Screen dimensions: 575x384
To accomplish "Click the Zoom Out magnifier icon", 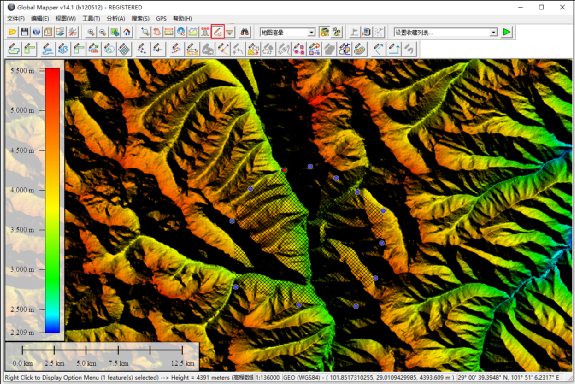I will (x=102, y=32).
